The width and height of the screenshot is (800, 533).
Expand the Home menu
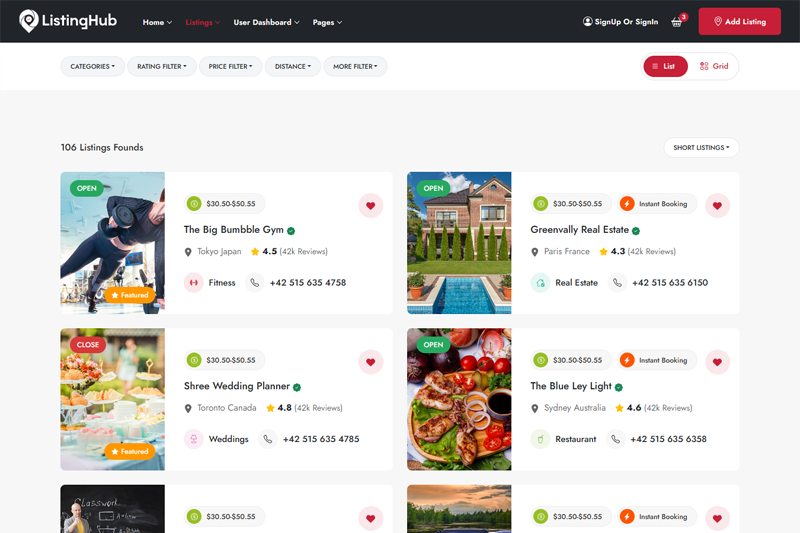tap(157, 22)
